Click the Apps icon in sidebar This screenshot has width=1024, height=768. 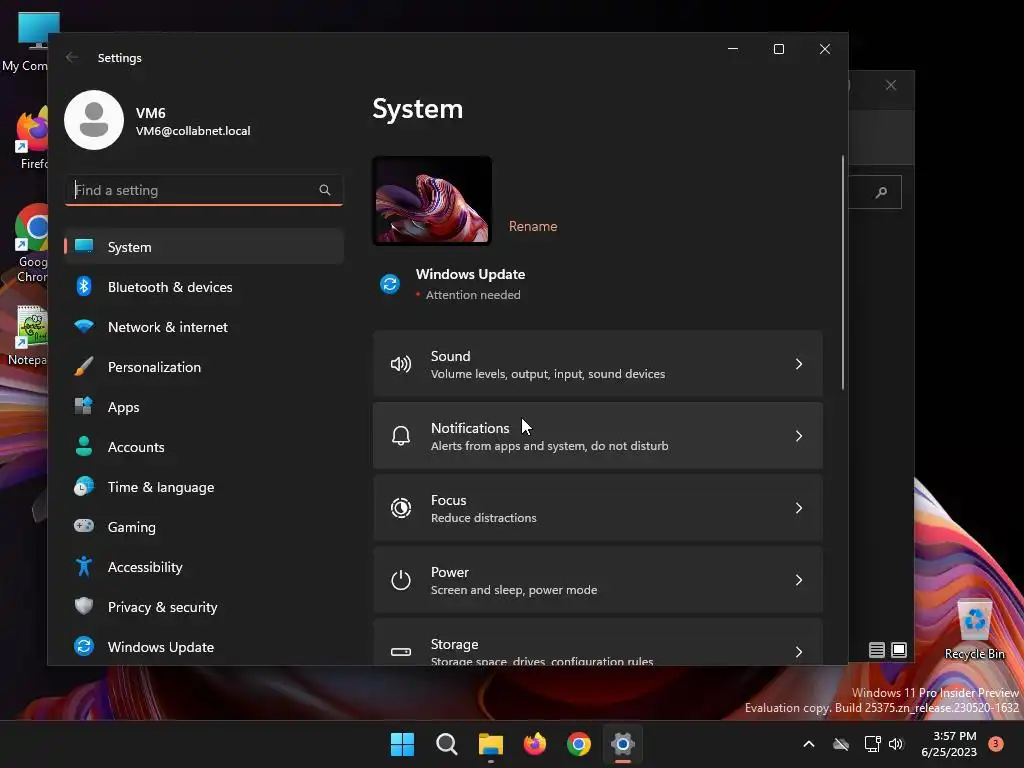coord(84,406)
